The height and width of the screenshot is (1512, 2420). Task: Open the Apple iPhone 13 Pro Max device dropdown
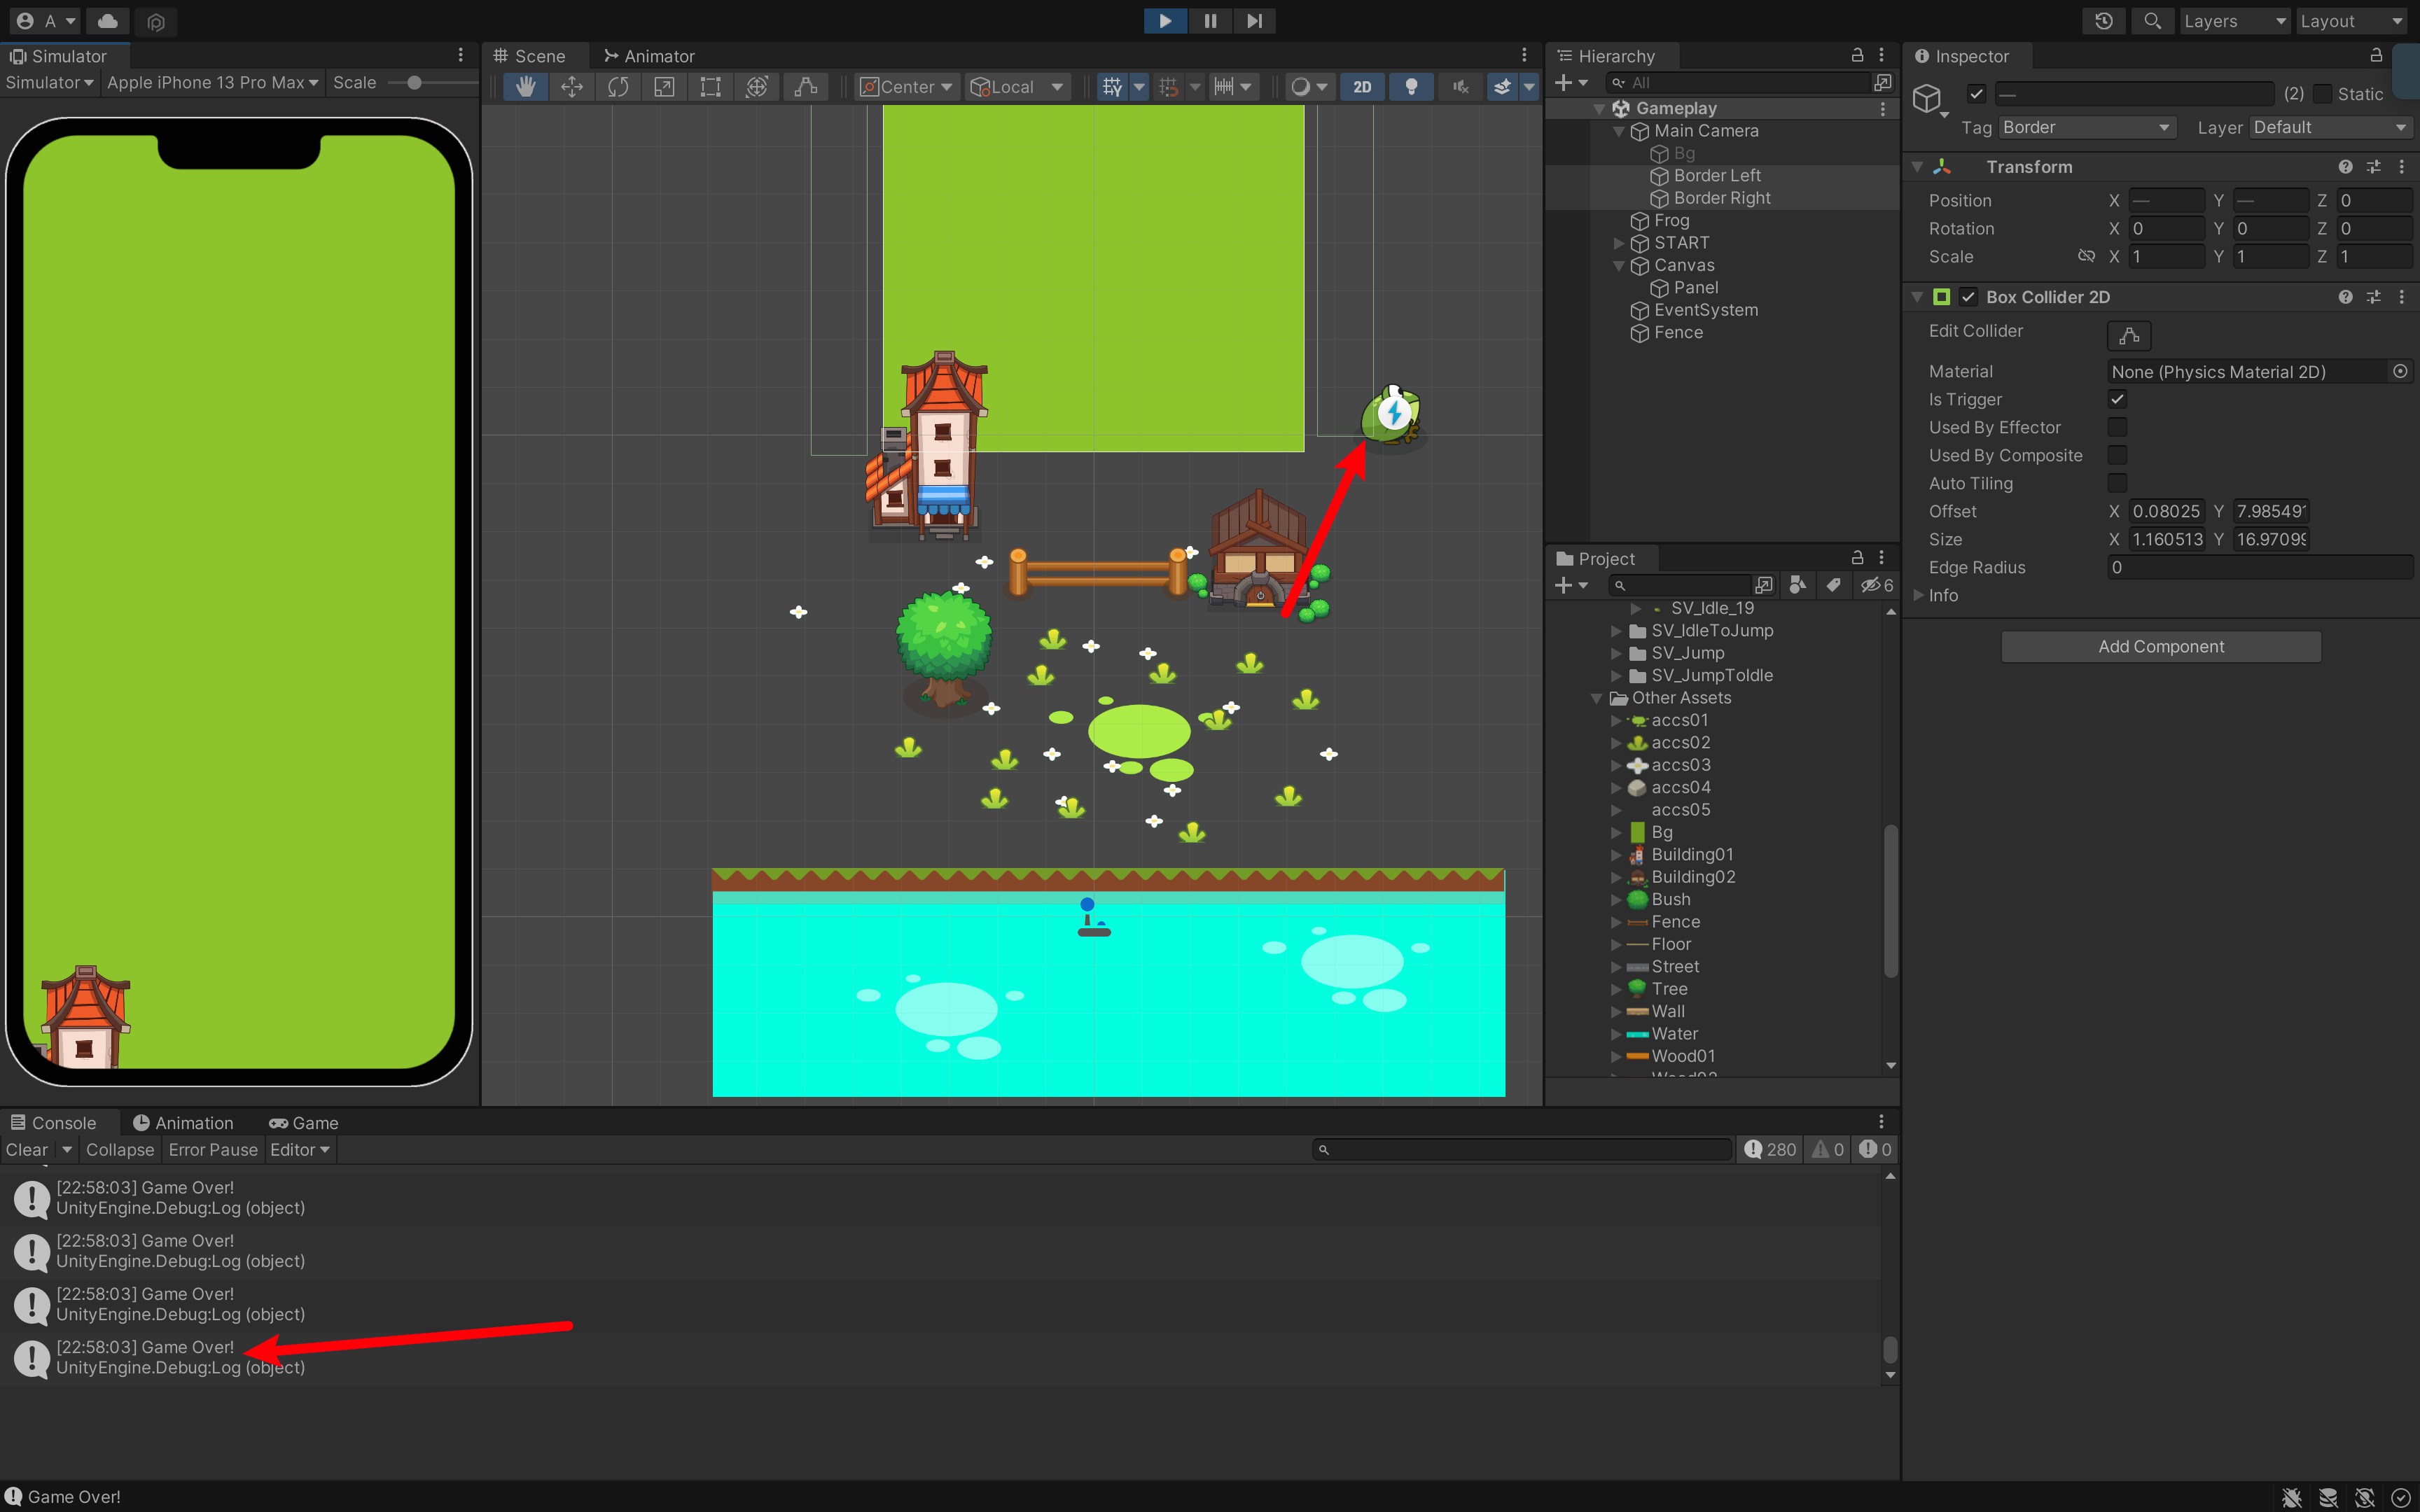coord(212,83)
